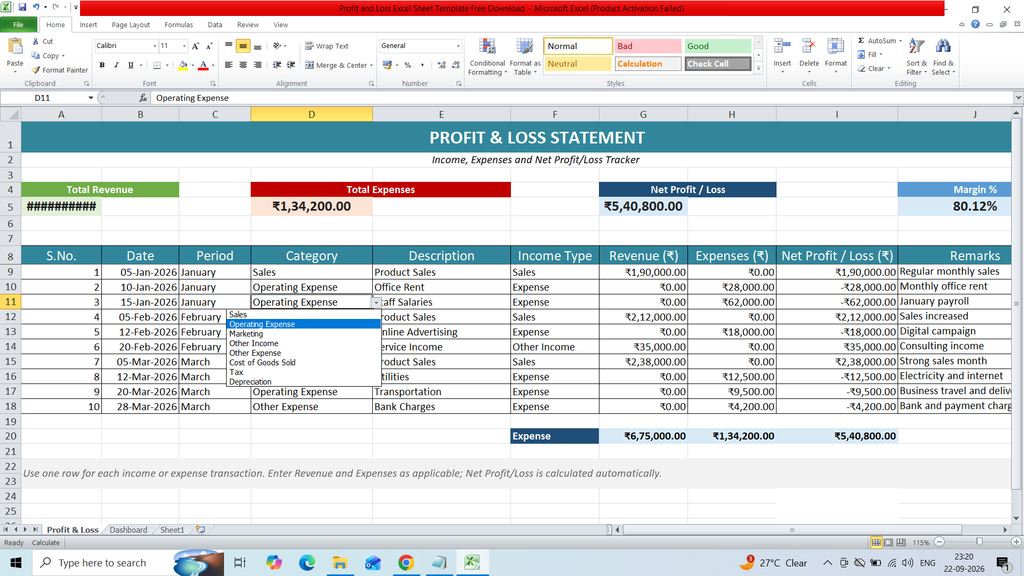The width and height of the screenshot is (1024, 576).
Task: Open Format as Table gallery
Action: [x=524, y=57]
